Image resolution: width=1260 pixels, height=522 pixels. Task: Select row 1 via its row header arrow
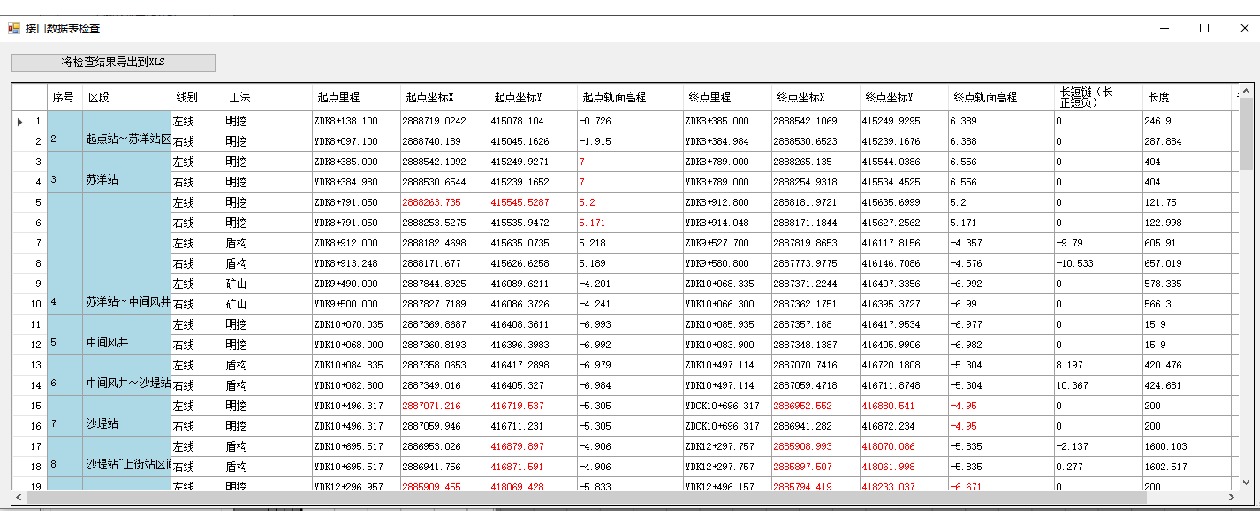[x=19, y=121]
